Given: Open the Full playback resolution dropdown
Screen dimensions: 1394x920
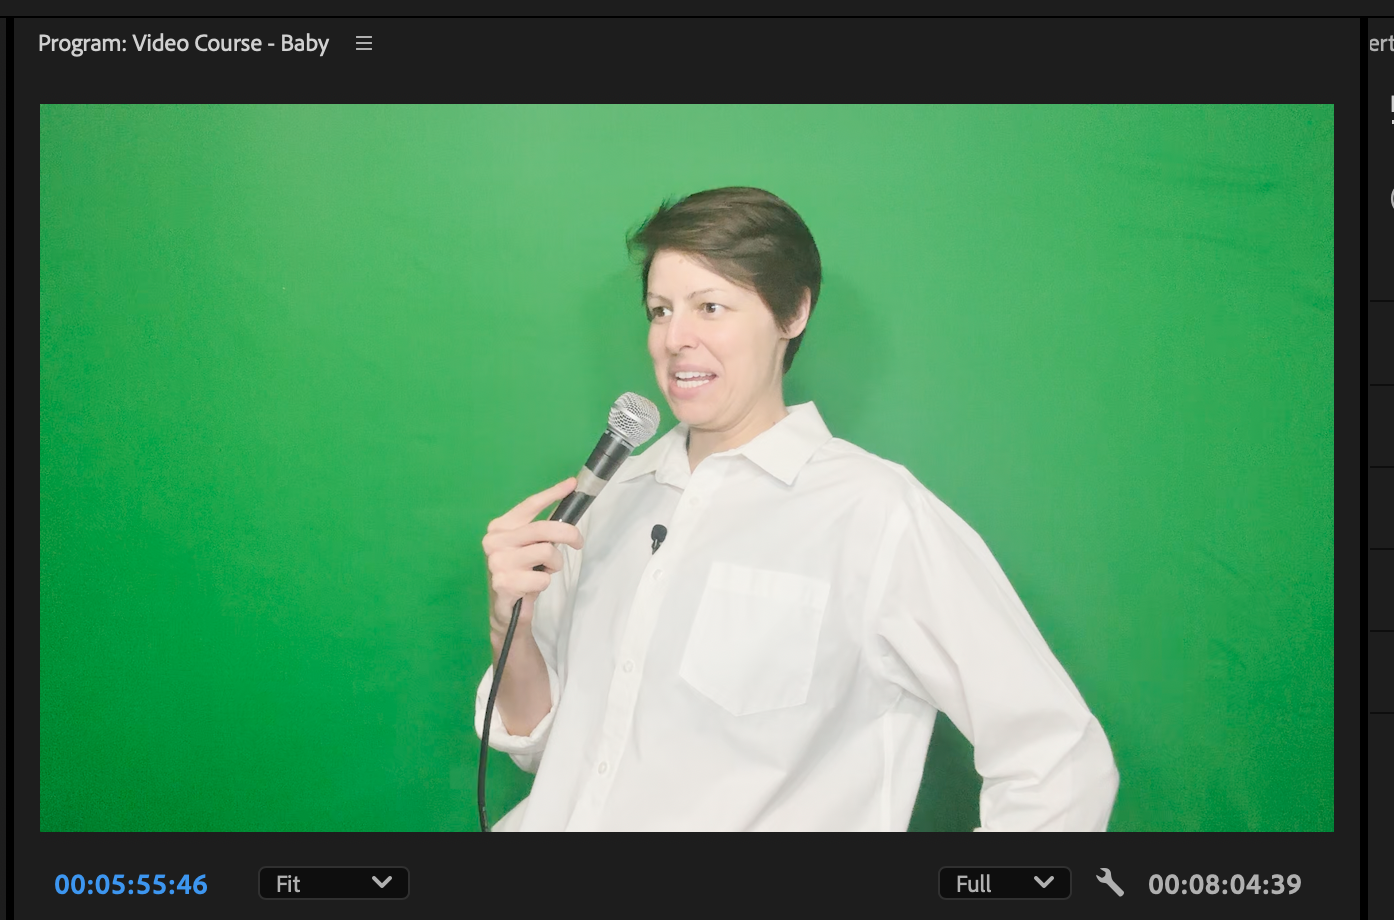Looking at the screenshot, I should pyautogui.click(x=1004, y=883).
